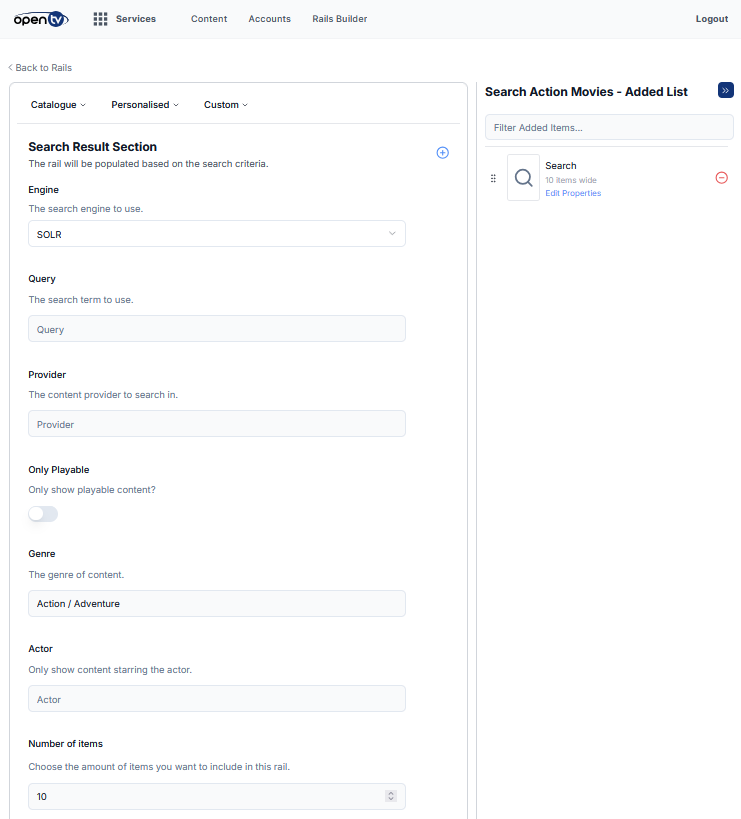Image resolution: width=741 pixels, height=819 pixels.
Task: Expand the Personalised menu
Action: (145, 105)
